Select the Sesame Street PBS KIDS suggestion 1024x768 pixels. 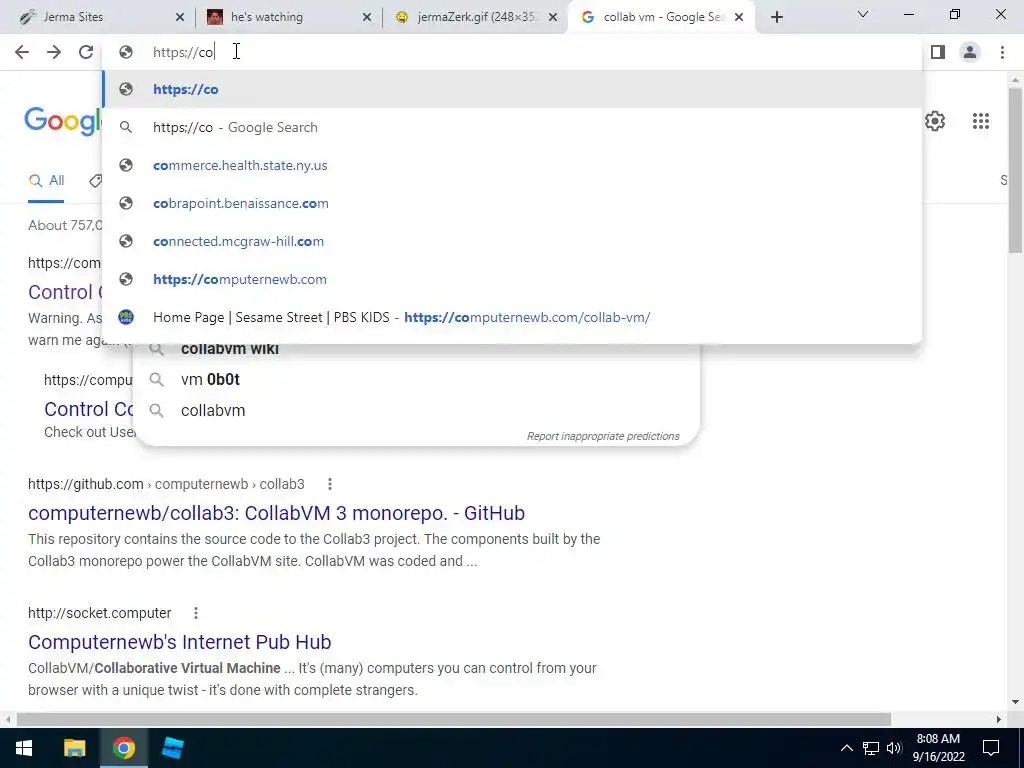pyautogui.click(x=512, y=317)
